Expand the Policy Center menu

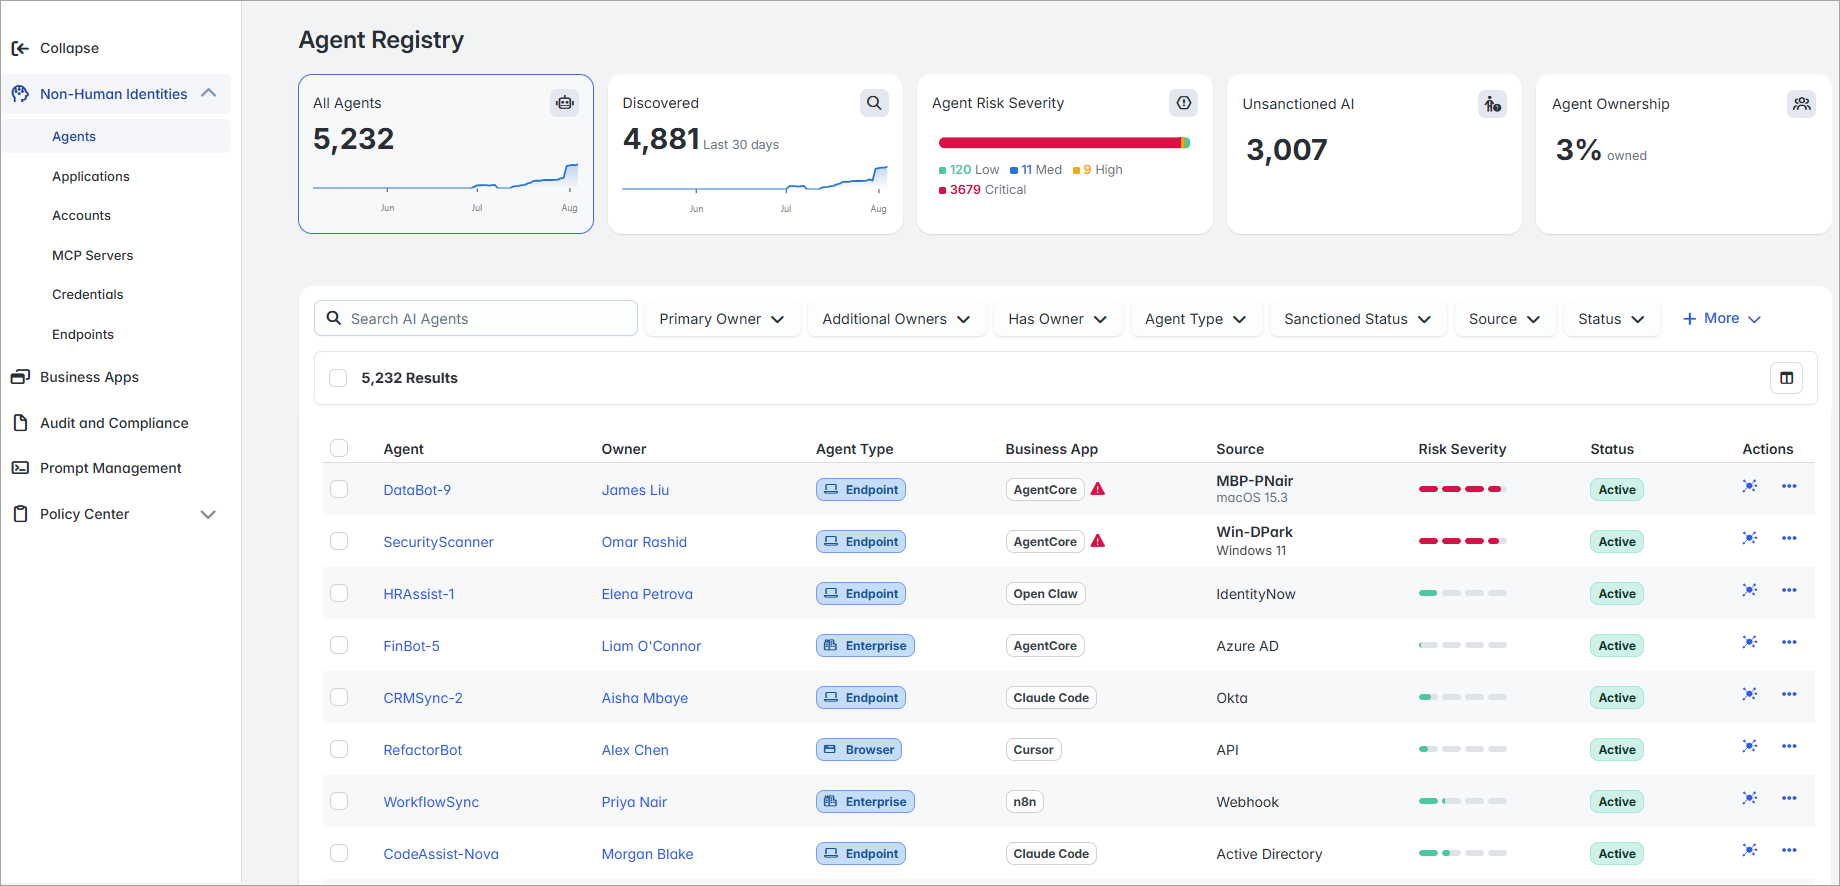coord(208,514)
